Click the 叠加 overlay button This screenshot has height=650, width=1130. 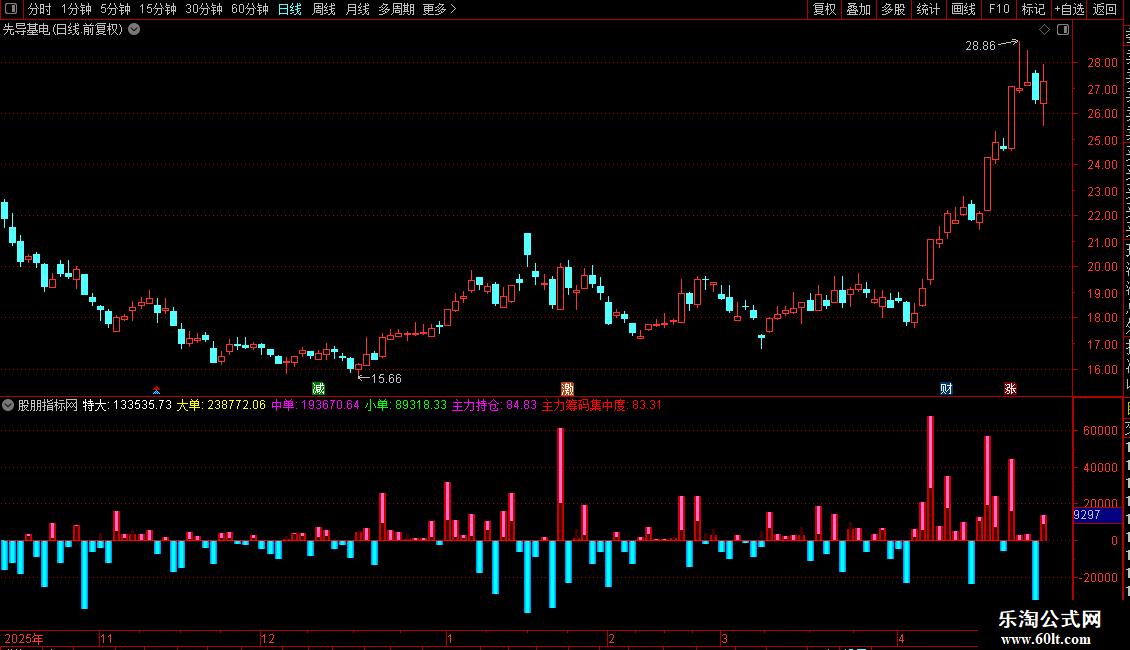tap(859, 9)
